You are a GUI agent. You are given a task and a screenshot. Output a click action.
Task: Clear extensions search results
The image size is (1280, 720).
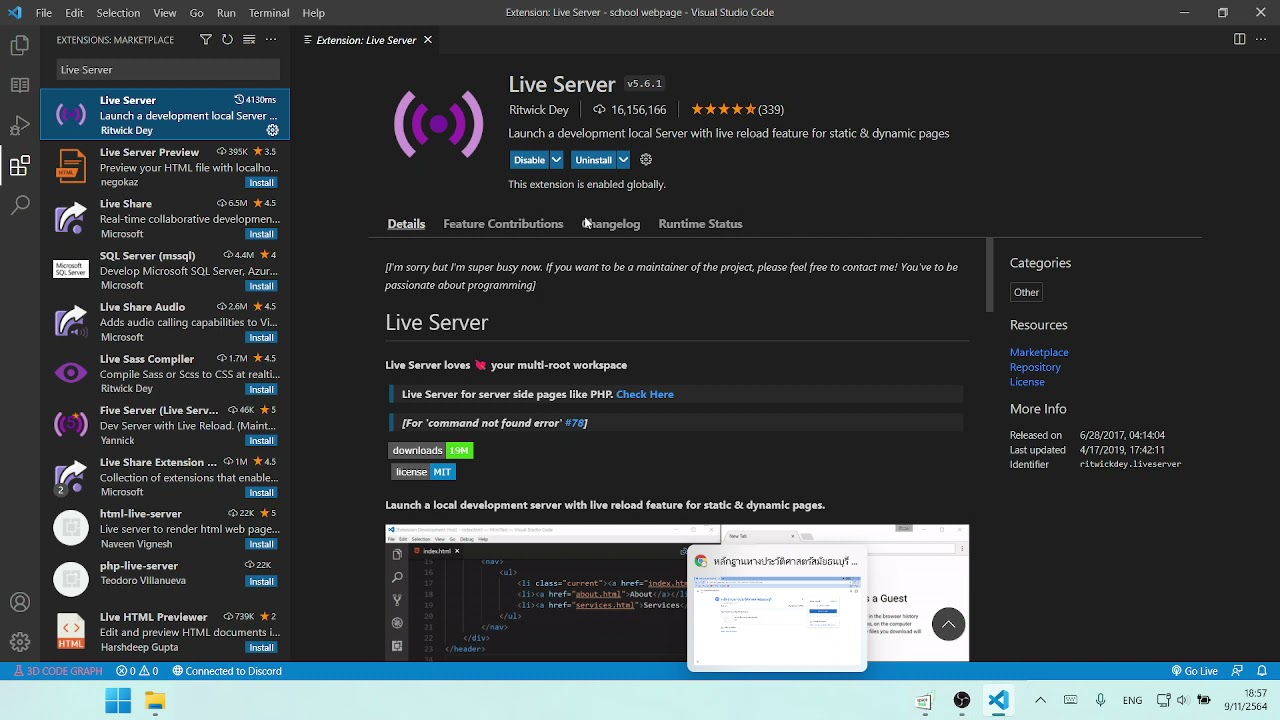point(249,40)
